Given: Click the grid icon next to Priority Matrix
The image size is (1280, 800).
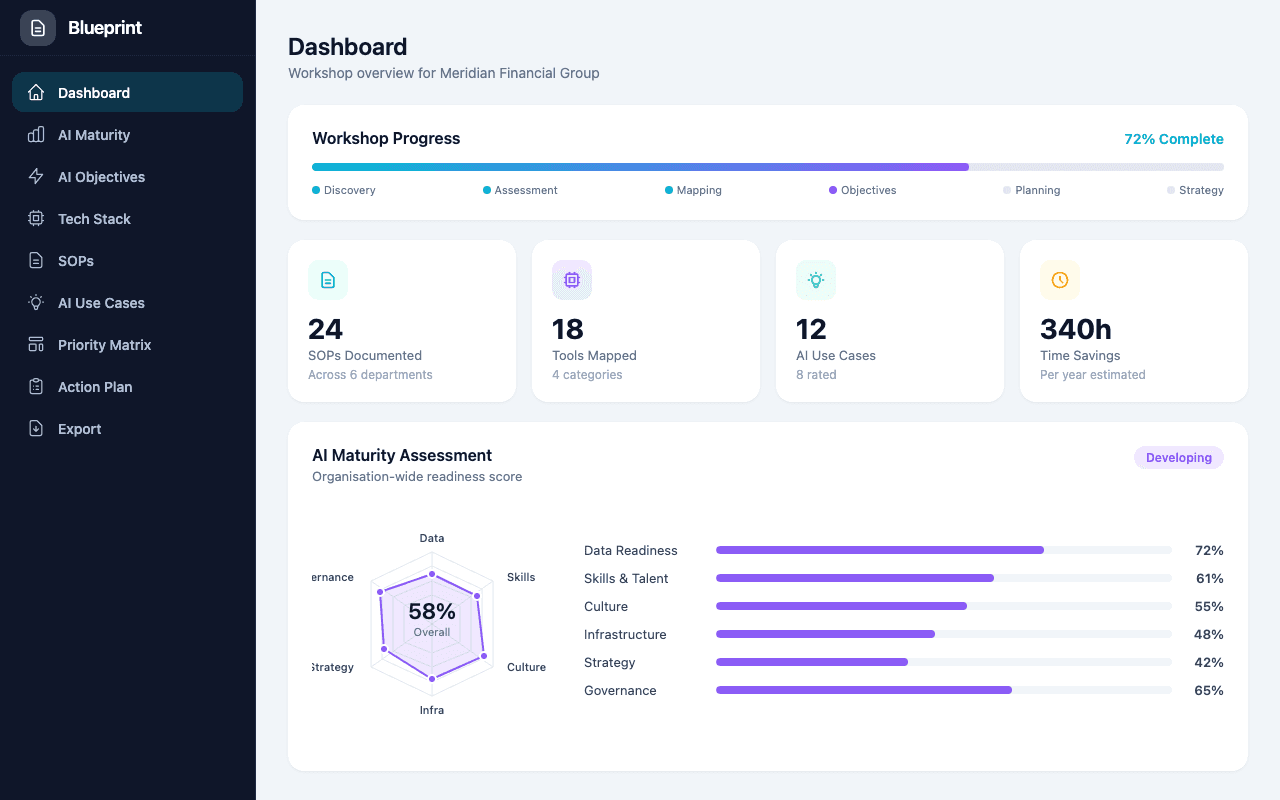Looking at the screenshot, I should tap(35, 345).
